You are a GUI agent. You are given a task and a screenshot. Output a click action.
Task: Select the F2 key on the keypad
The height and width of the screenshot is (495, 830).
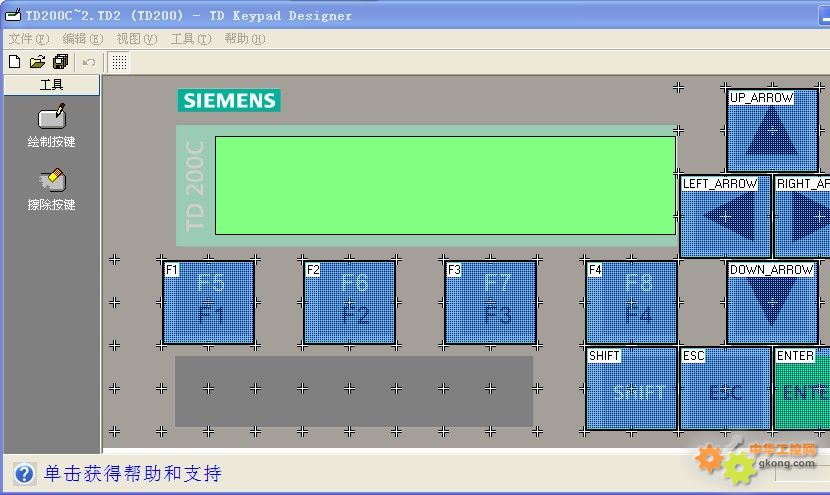tap(349, 303)
